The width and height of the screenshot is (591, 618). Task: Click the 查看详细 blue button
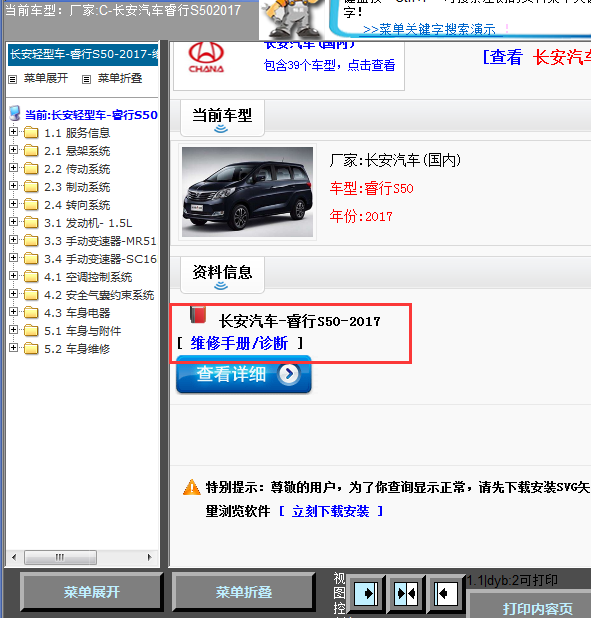pos(244,374)
